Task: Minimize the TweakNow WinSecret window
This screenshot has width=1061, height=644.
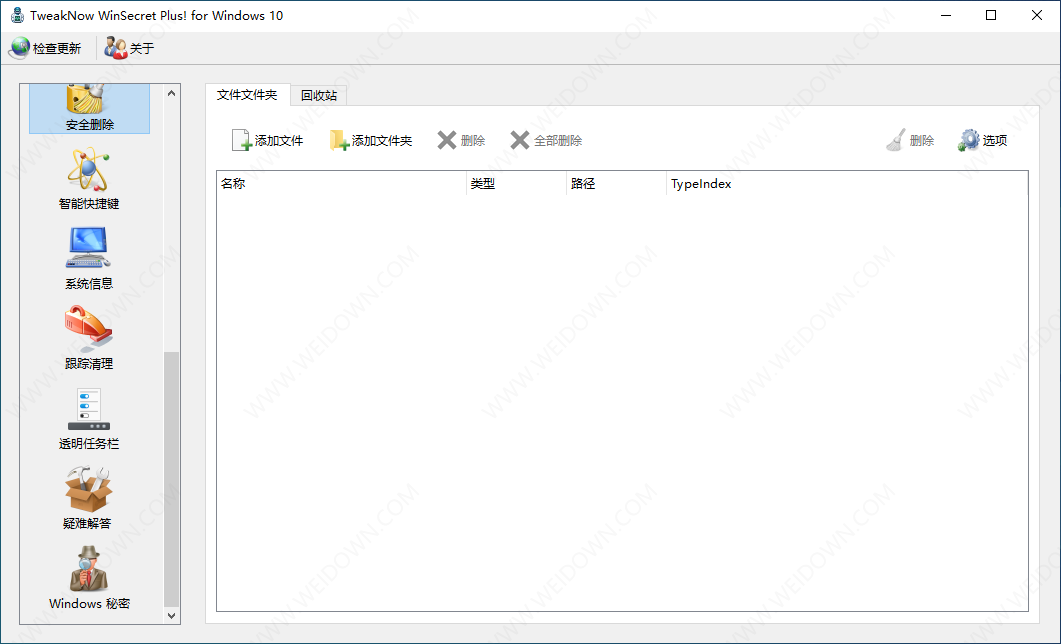Action: pyautogui.click(x=945, y=16)
